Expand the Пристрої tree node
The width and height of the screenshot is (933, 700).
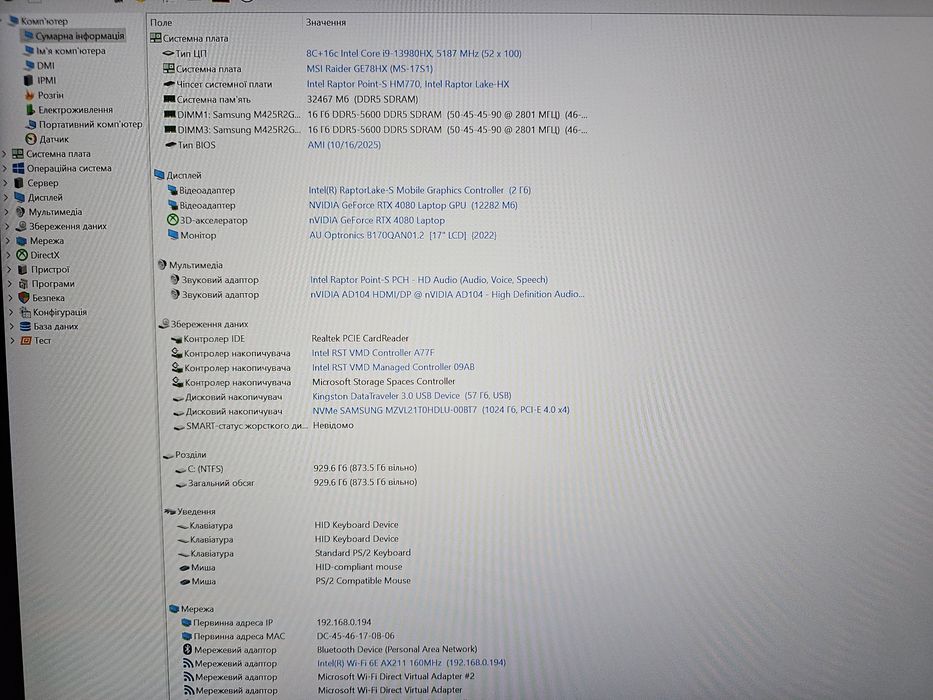(x=10, y=269)
